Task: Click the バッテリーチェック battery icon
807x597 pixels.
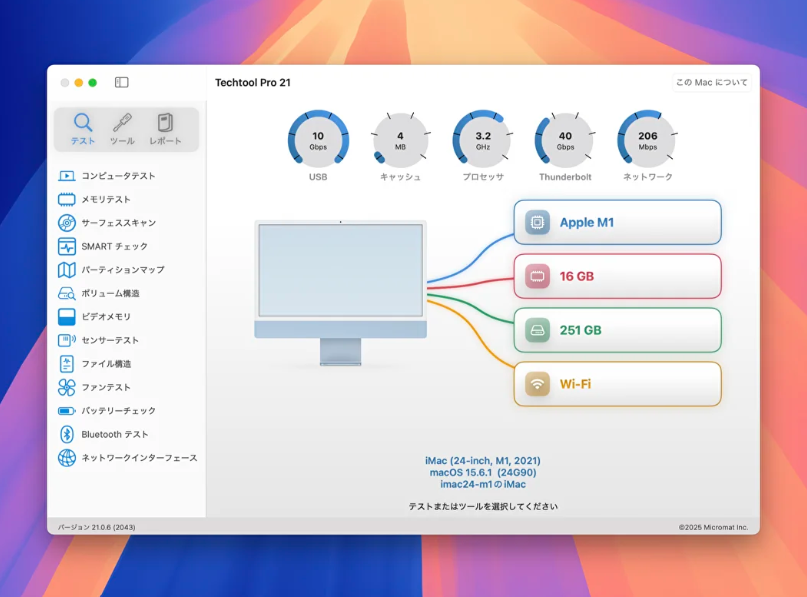Action: (66, 411)
